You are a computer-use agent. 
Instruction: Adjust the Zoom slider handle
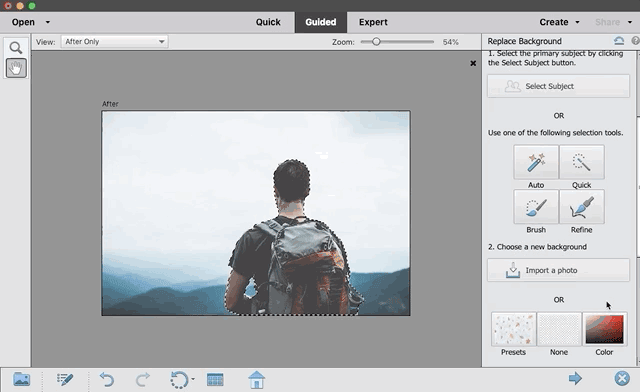[x=376, y=42]
